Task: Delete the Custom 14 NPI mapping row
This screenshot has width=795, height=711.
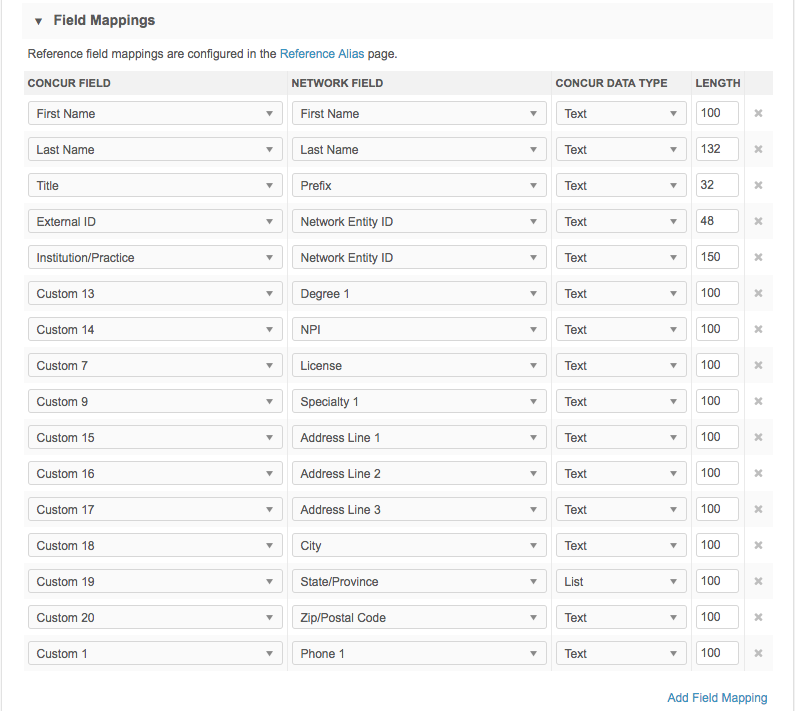Action: click(x=758, y=330)
